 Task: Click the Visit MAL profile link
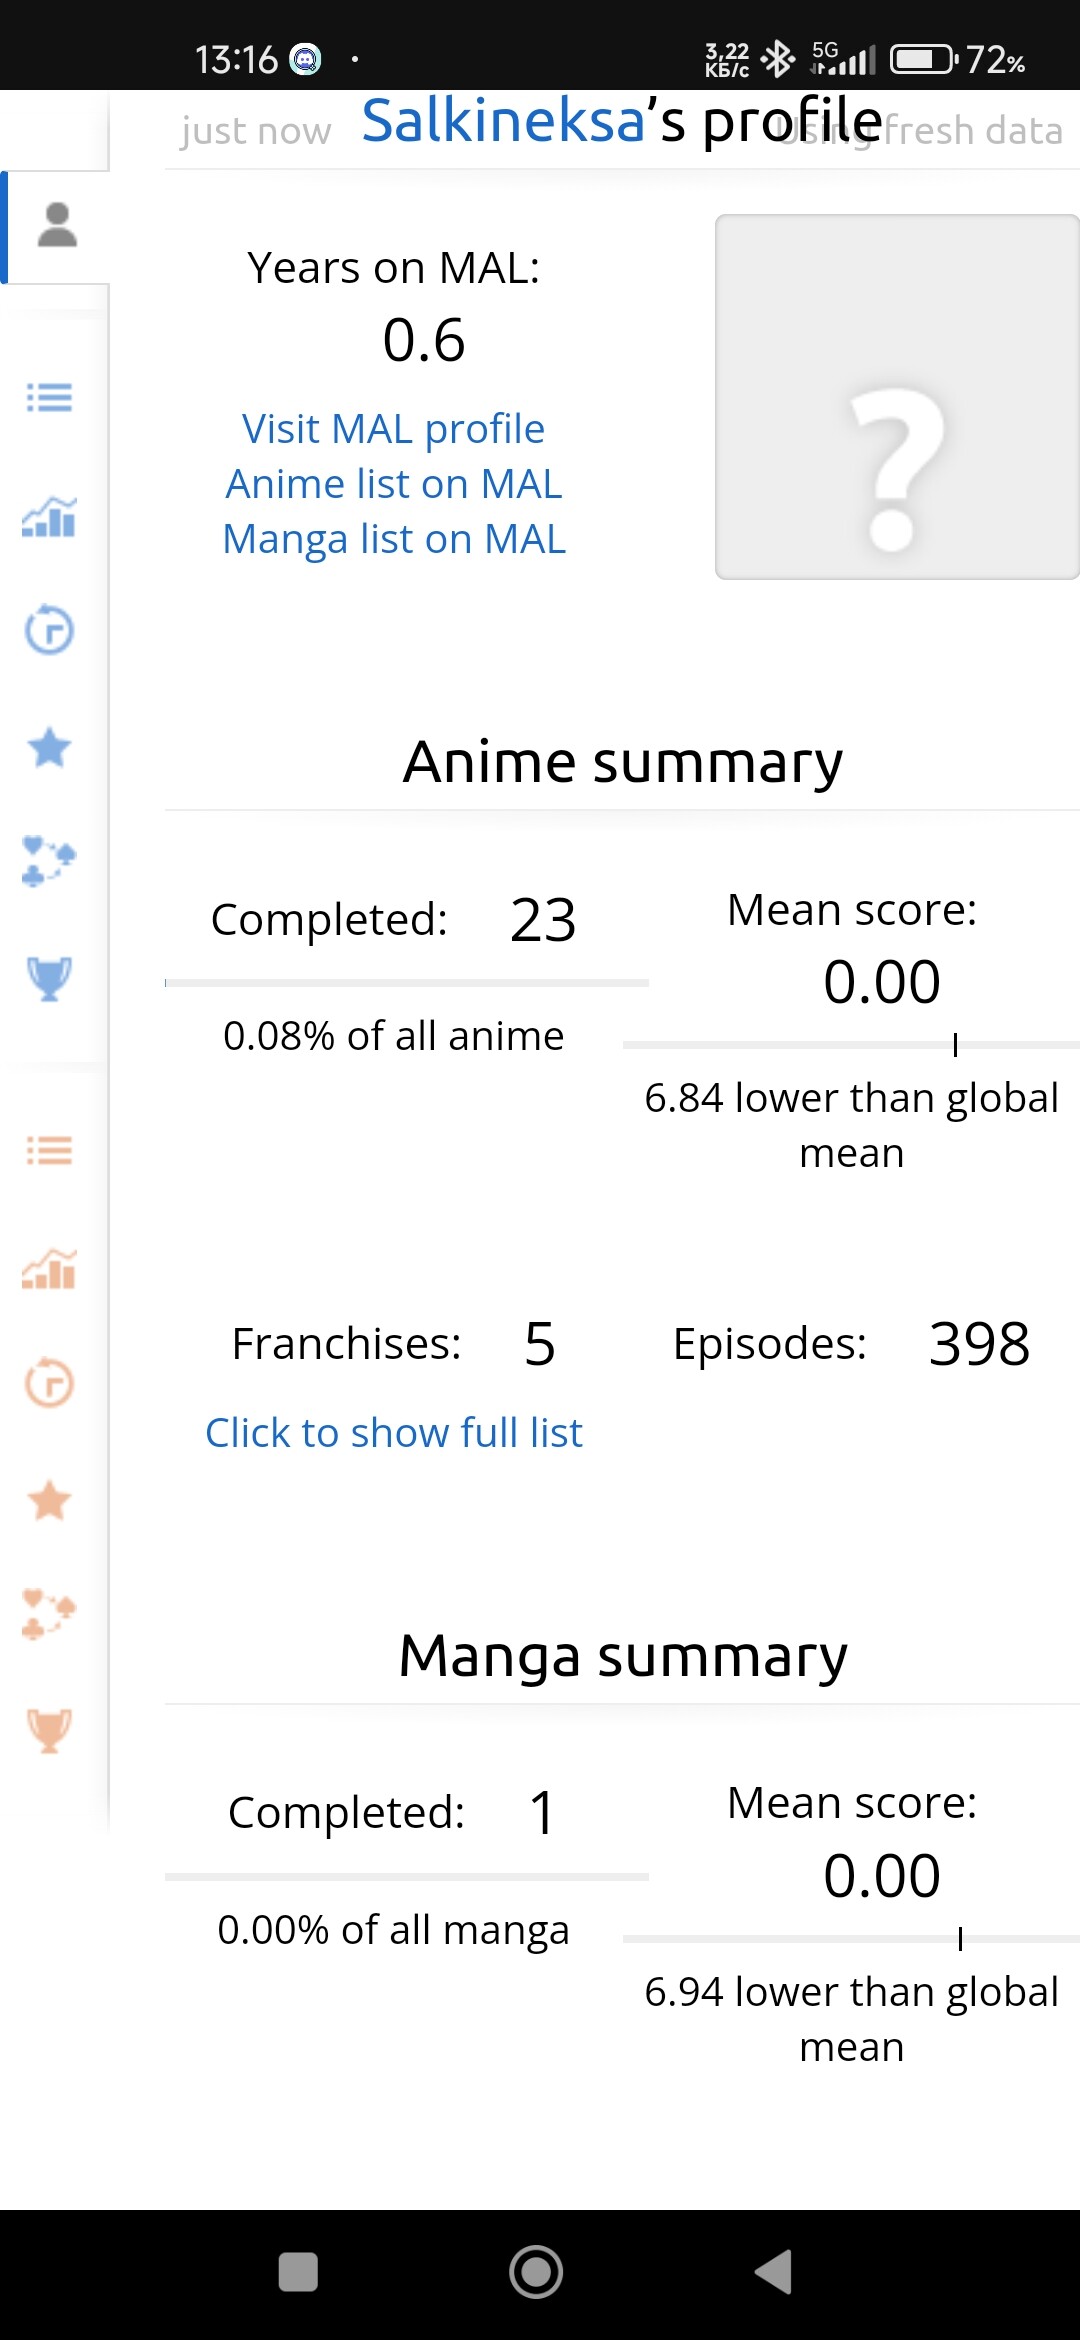(393, 429)
